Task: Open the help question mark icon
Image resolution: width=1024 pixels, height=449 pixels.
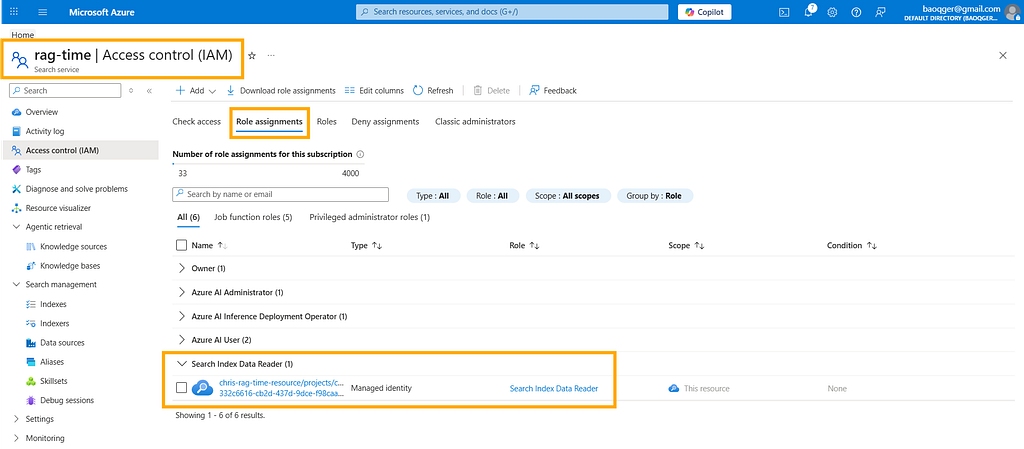Action: 856,12
